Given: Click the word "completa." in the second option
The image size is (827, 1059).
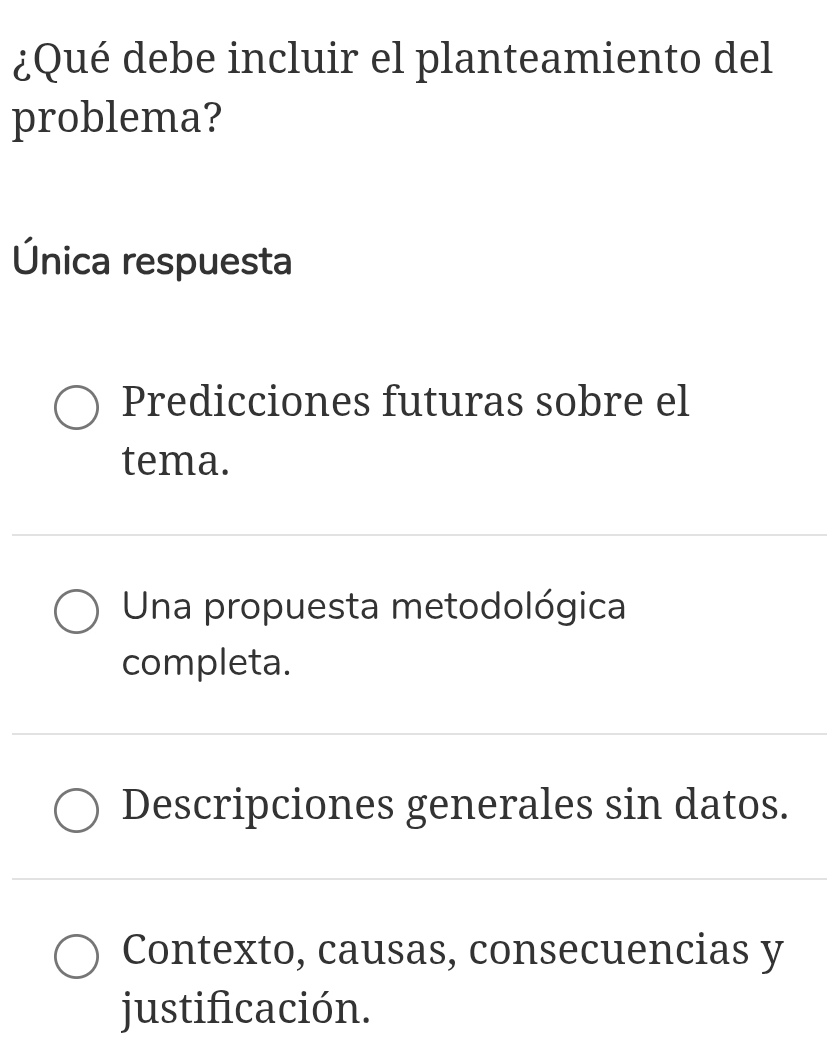Looking at the screenshot, I should tap(207, 662).
